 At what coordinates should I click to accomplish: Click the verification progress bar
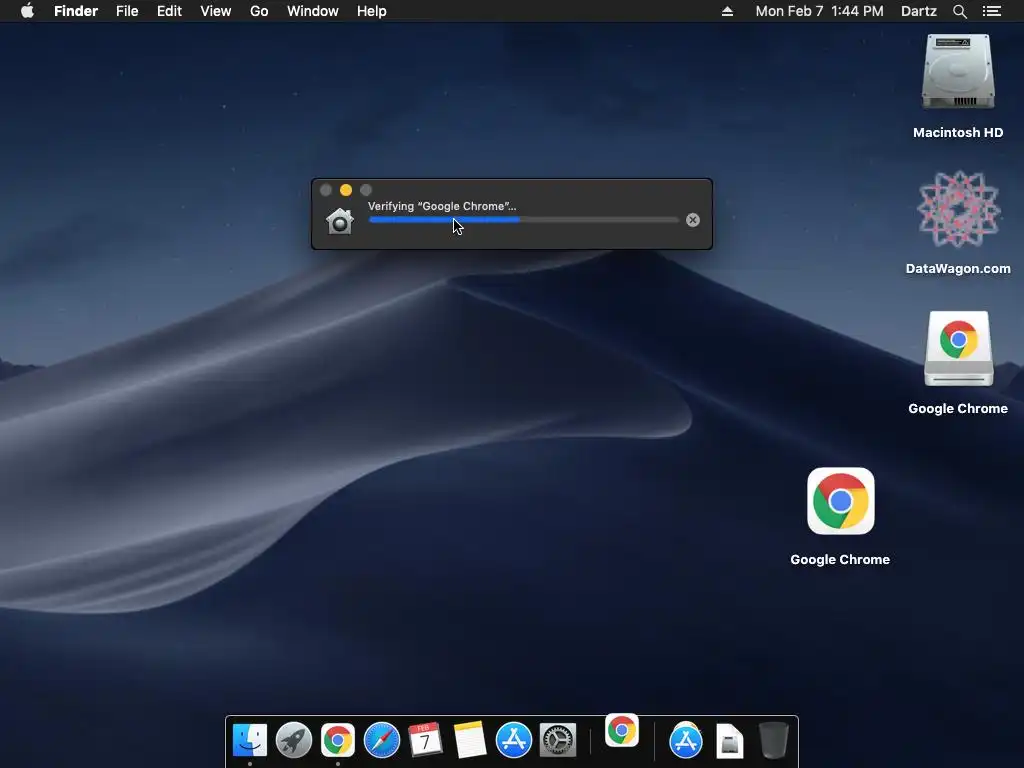[524, 220]
